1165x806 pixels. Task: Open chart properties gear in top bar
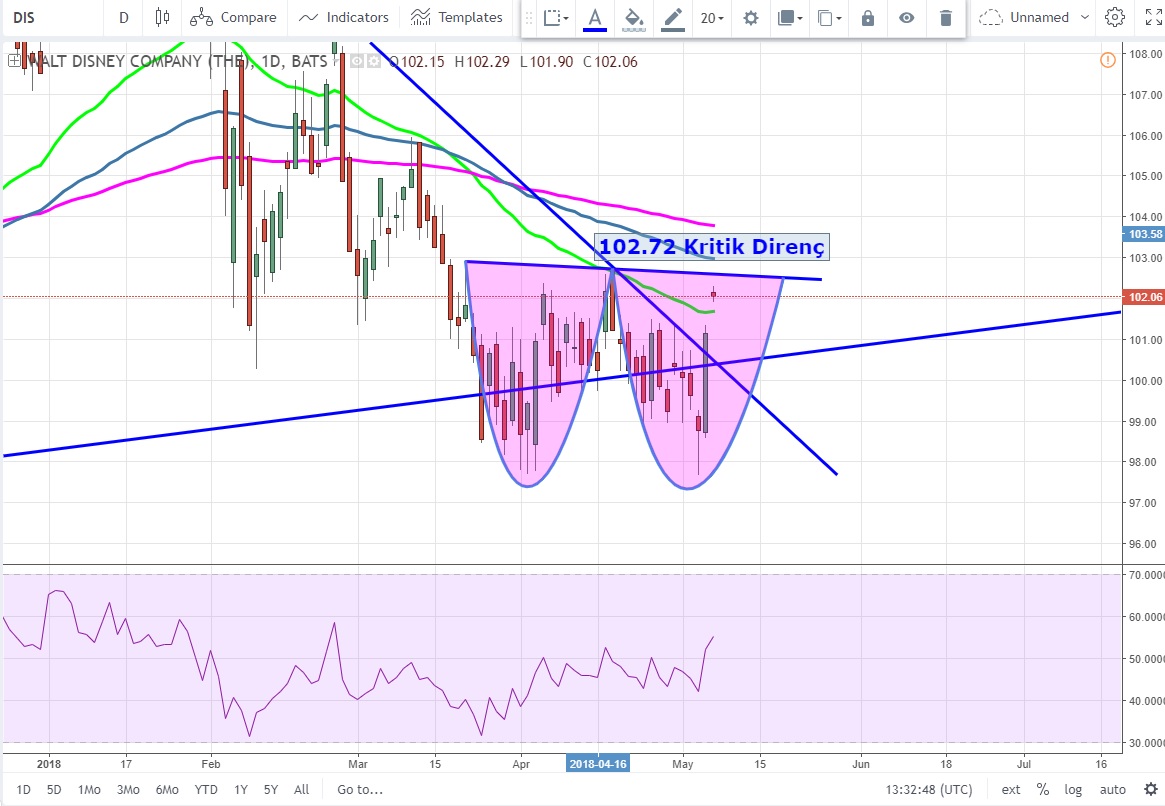point(1114,17)
